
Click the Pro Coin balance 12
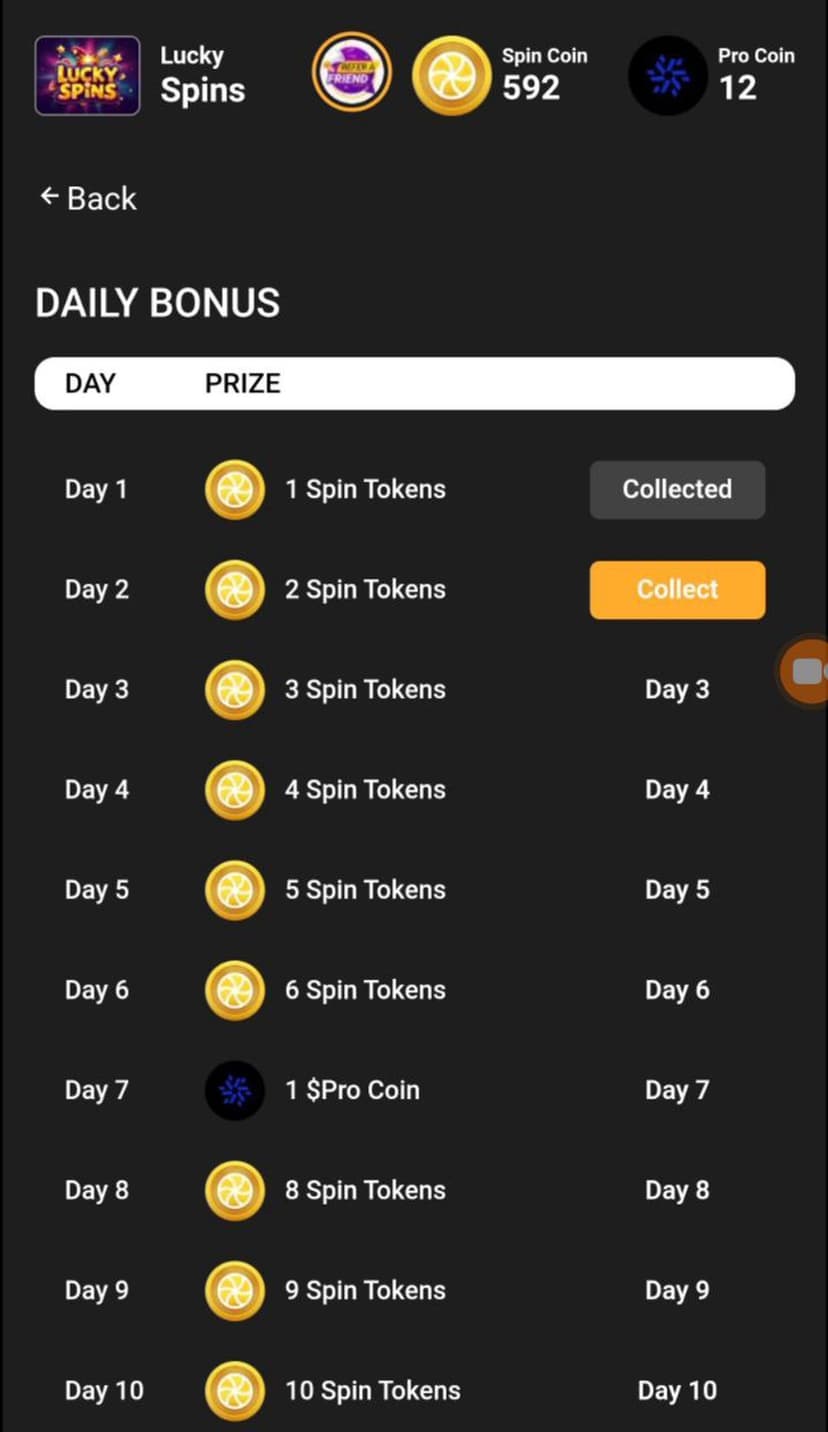coord(738,88)
